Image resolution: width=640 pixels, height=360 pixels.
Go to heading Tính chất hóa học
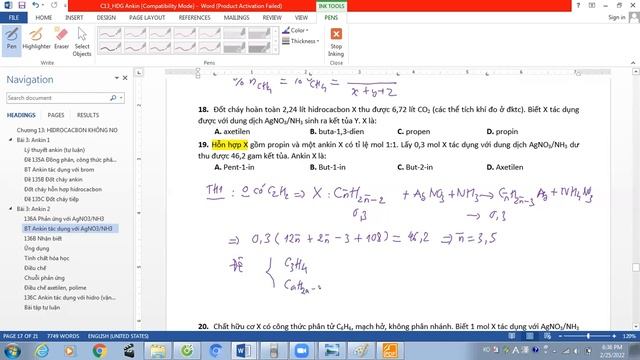47,258
